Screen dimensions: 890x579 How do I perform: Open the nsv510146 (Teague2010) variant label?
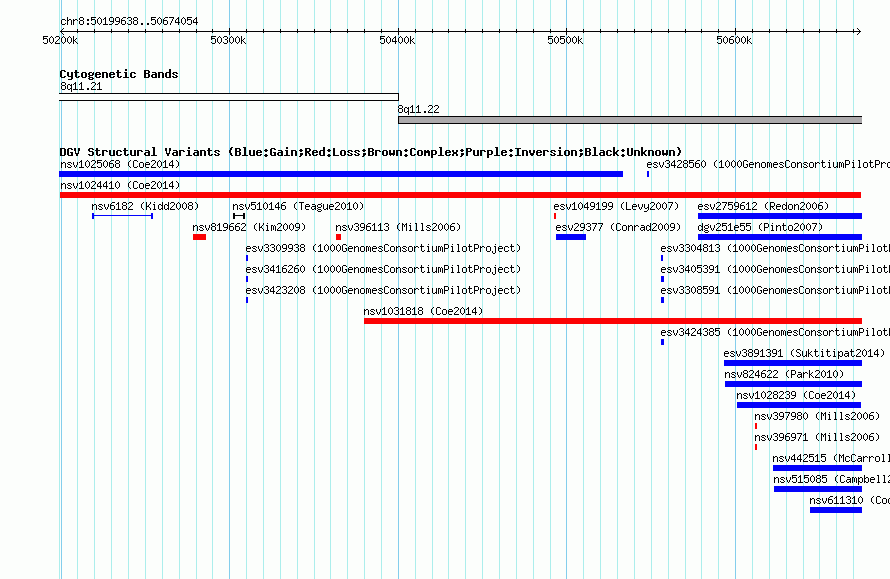(298, 206)
